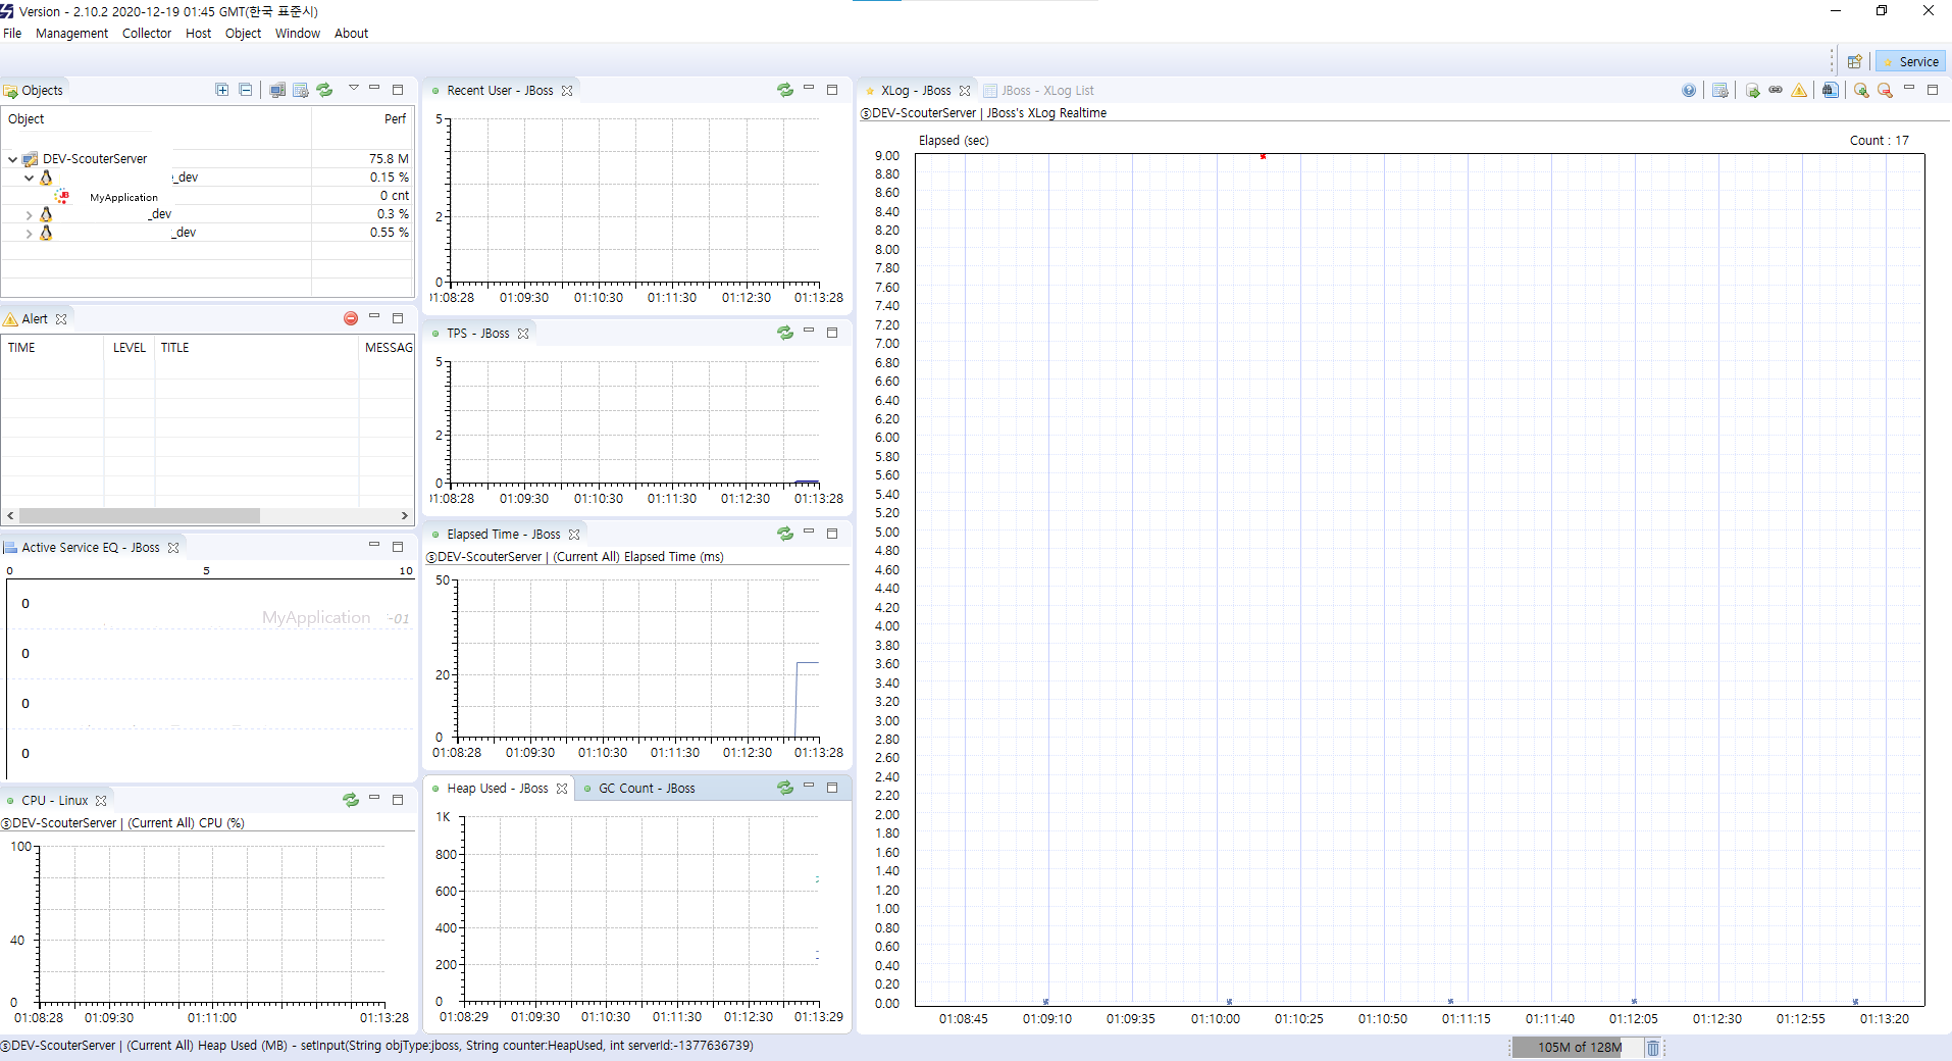Select the MyApplication tree item

[124, 197]
